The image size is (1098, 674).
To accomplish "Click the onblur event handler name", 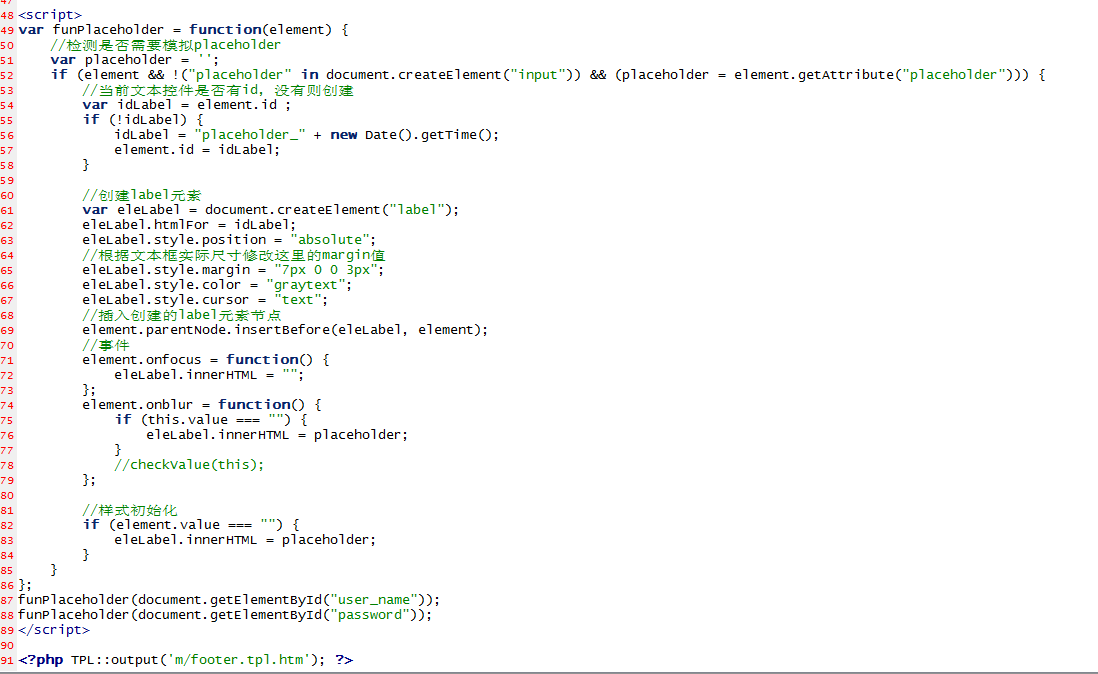I will coord(170,405).
